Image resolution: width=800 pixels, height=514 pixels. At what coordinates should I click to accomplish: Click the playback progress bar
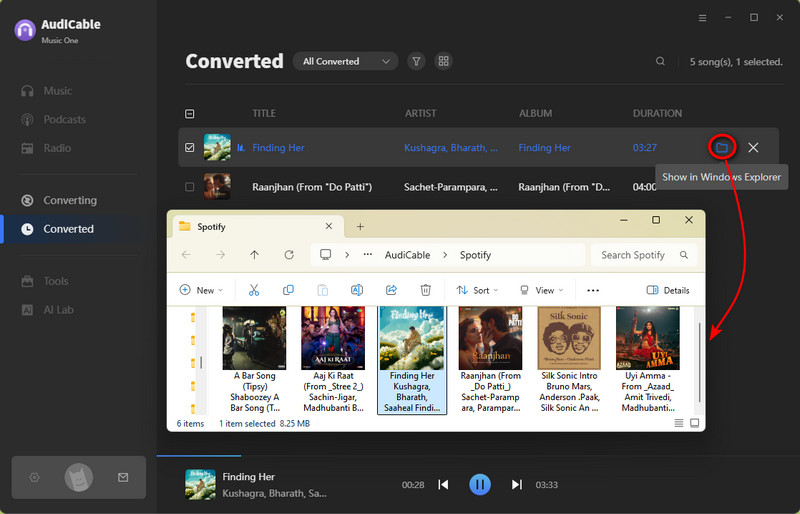coord(478,455)
